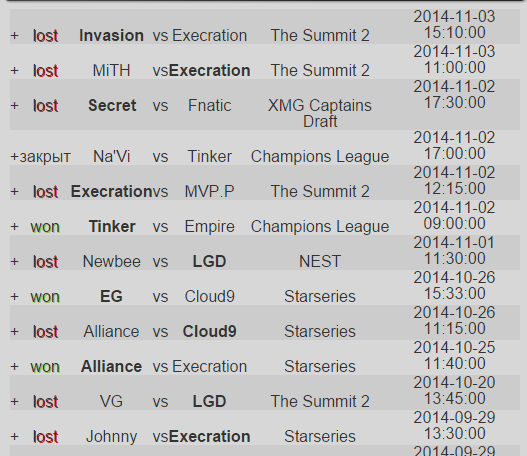Screen dimensions: 527x456
Task: Open the XMG Captains Draft tournament
Action: pyautogui.click(x=320, y=113)
